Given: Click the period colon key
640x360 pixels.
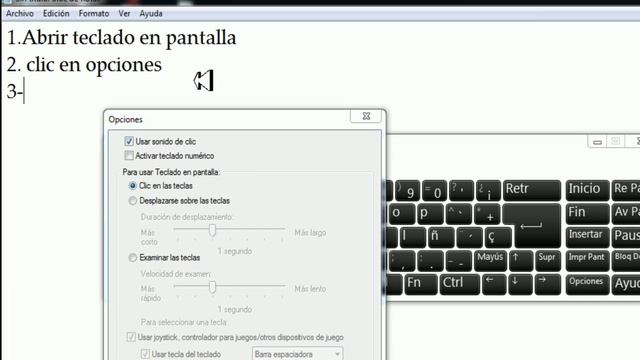Looking at the screenshot, I should click(x=430, y=260).
